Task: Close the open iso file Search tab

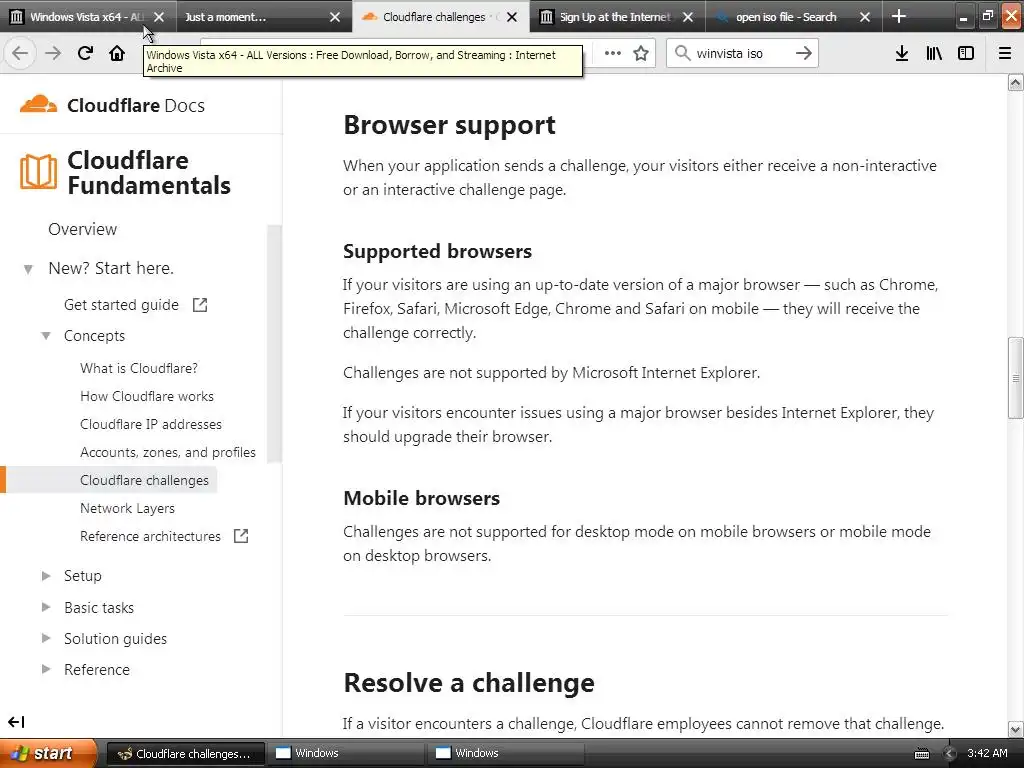Action: tap(865, 17)
